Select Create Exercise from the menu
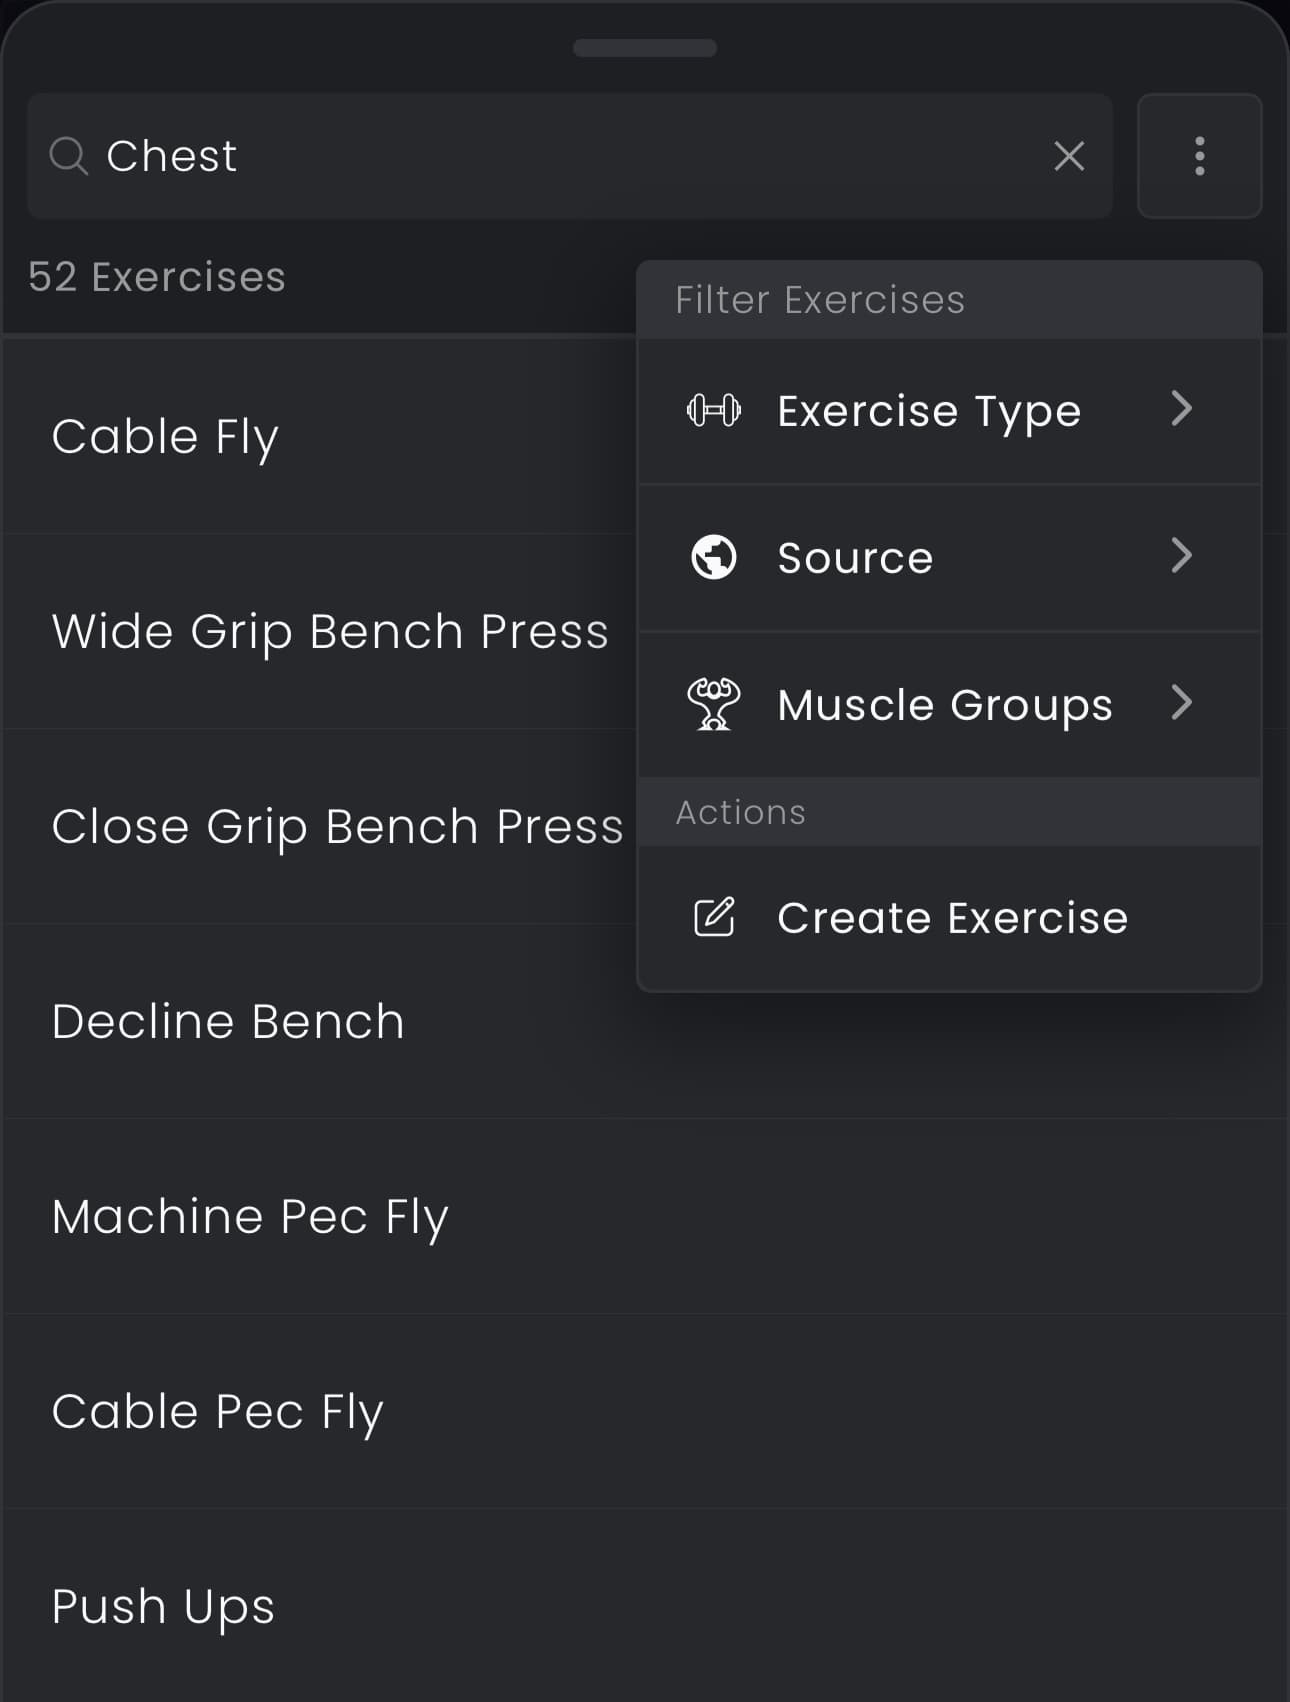This screenshot has width=1290, height=1702. tap(950, 917)
